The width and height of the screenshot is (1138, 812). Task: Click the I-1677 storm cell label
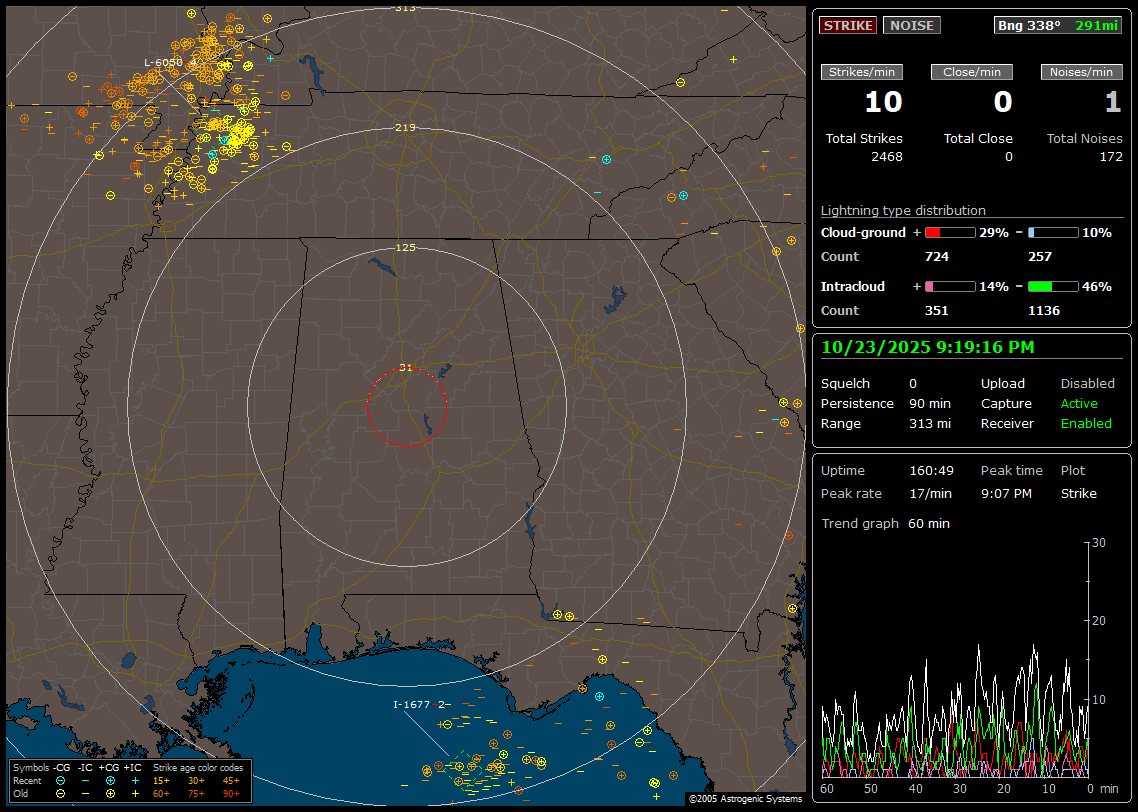[x=411, y=704]
